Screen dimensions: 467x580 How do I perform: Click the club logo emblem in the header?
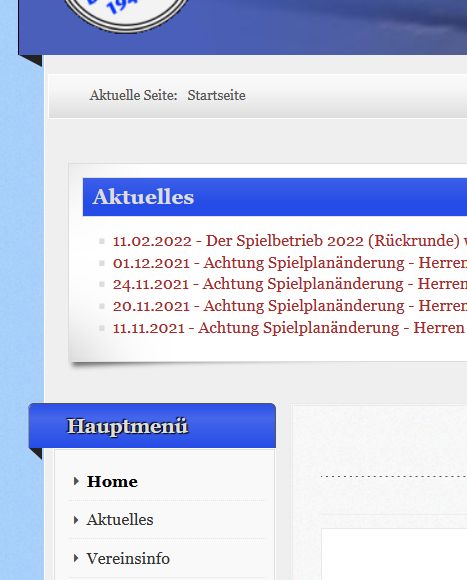click(x=126, y=14)
